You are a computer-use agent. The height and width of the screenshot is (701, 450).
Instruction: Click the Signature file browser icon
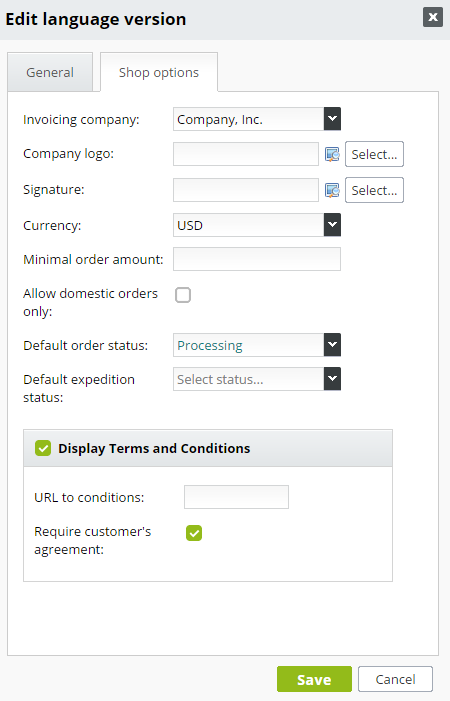(332, 190)
